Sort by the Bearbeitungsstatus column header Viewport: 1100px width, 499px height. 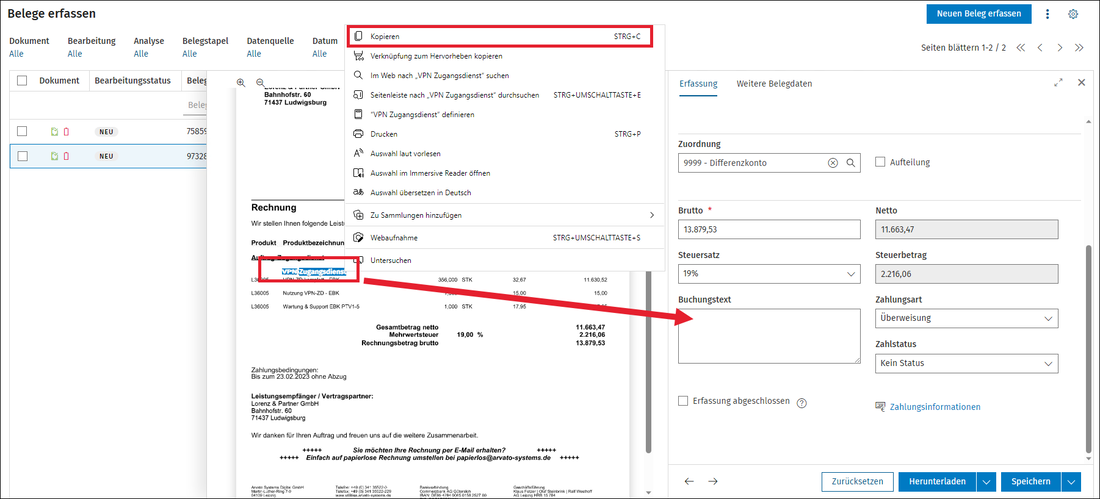click(133, 81)
